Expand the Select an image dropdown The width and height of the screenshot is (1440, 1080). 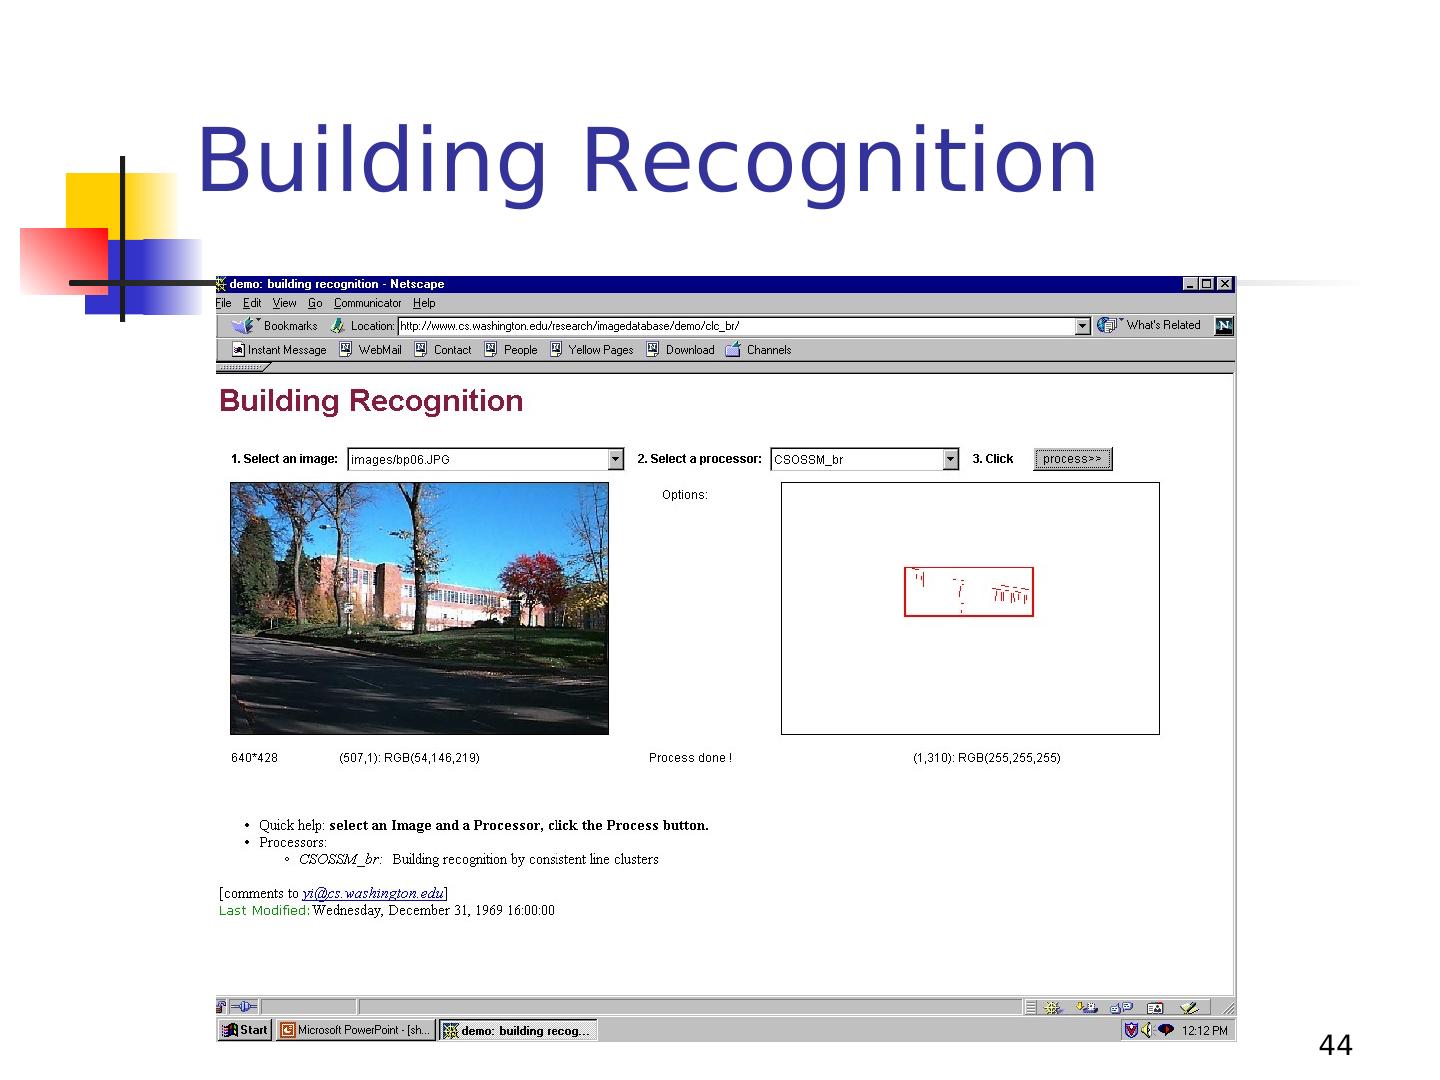616,459
